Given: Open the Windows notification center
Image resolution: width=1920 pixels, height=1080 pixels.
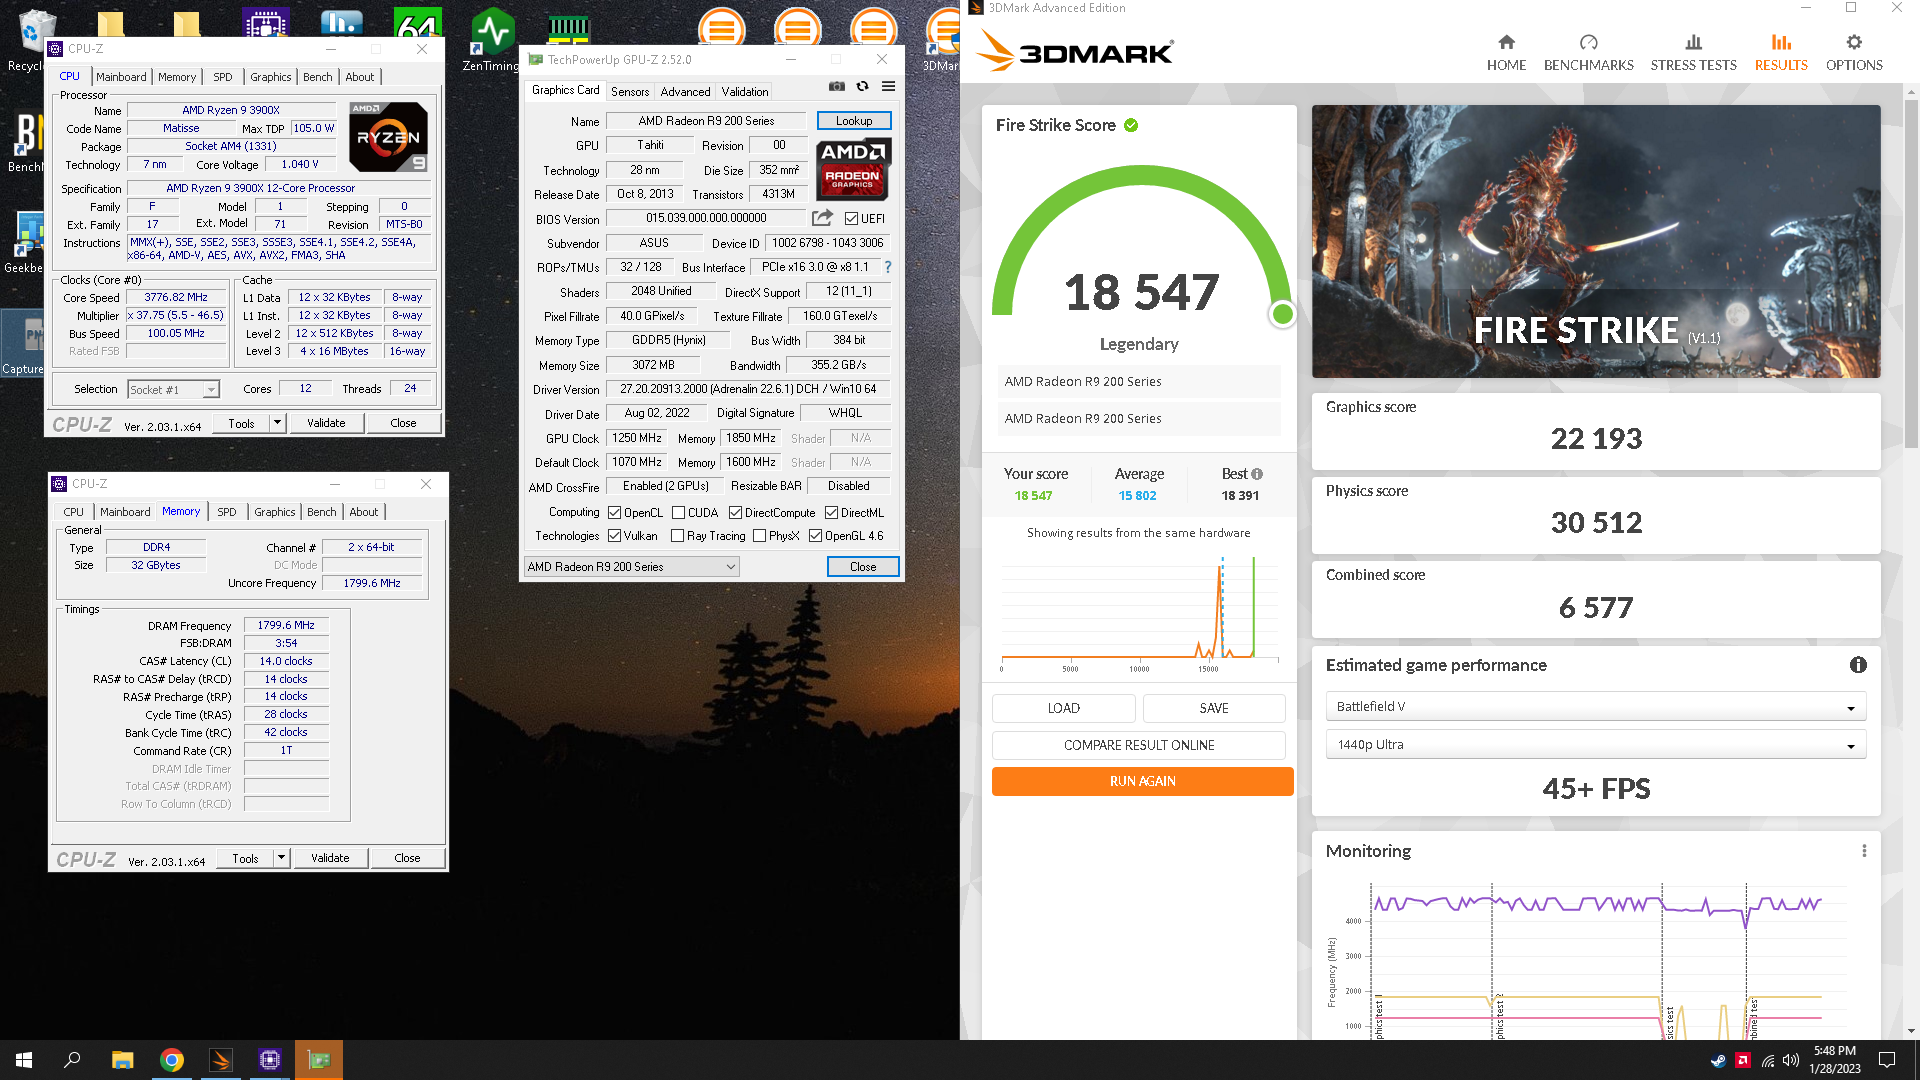Looking at the screenshot, I should (1887, 1060).
